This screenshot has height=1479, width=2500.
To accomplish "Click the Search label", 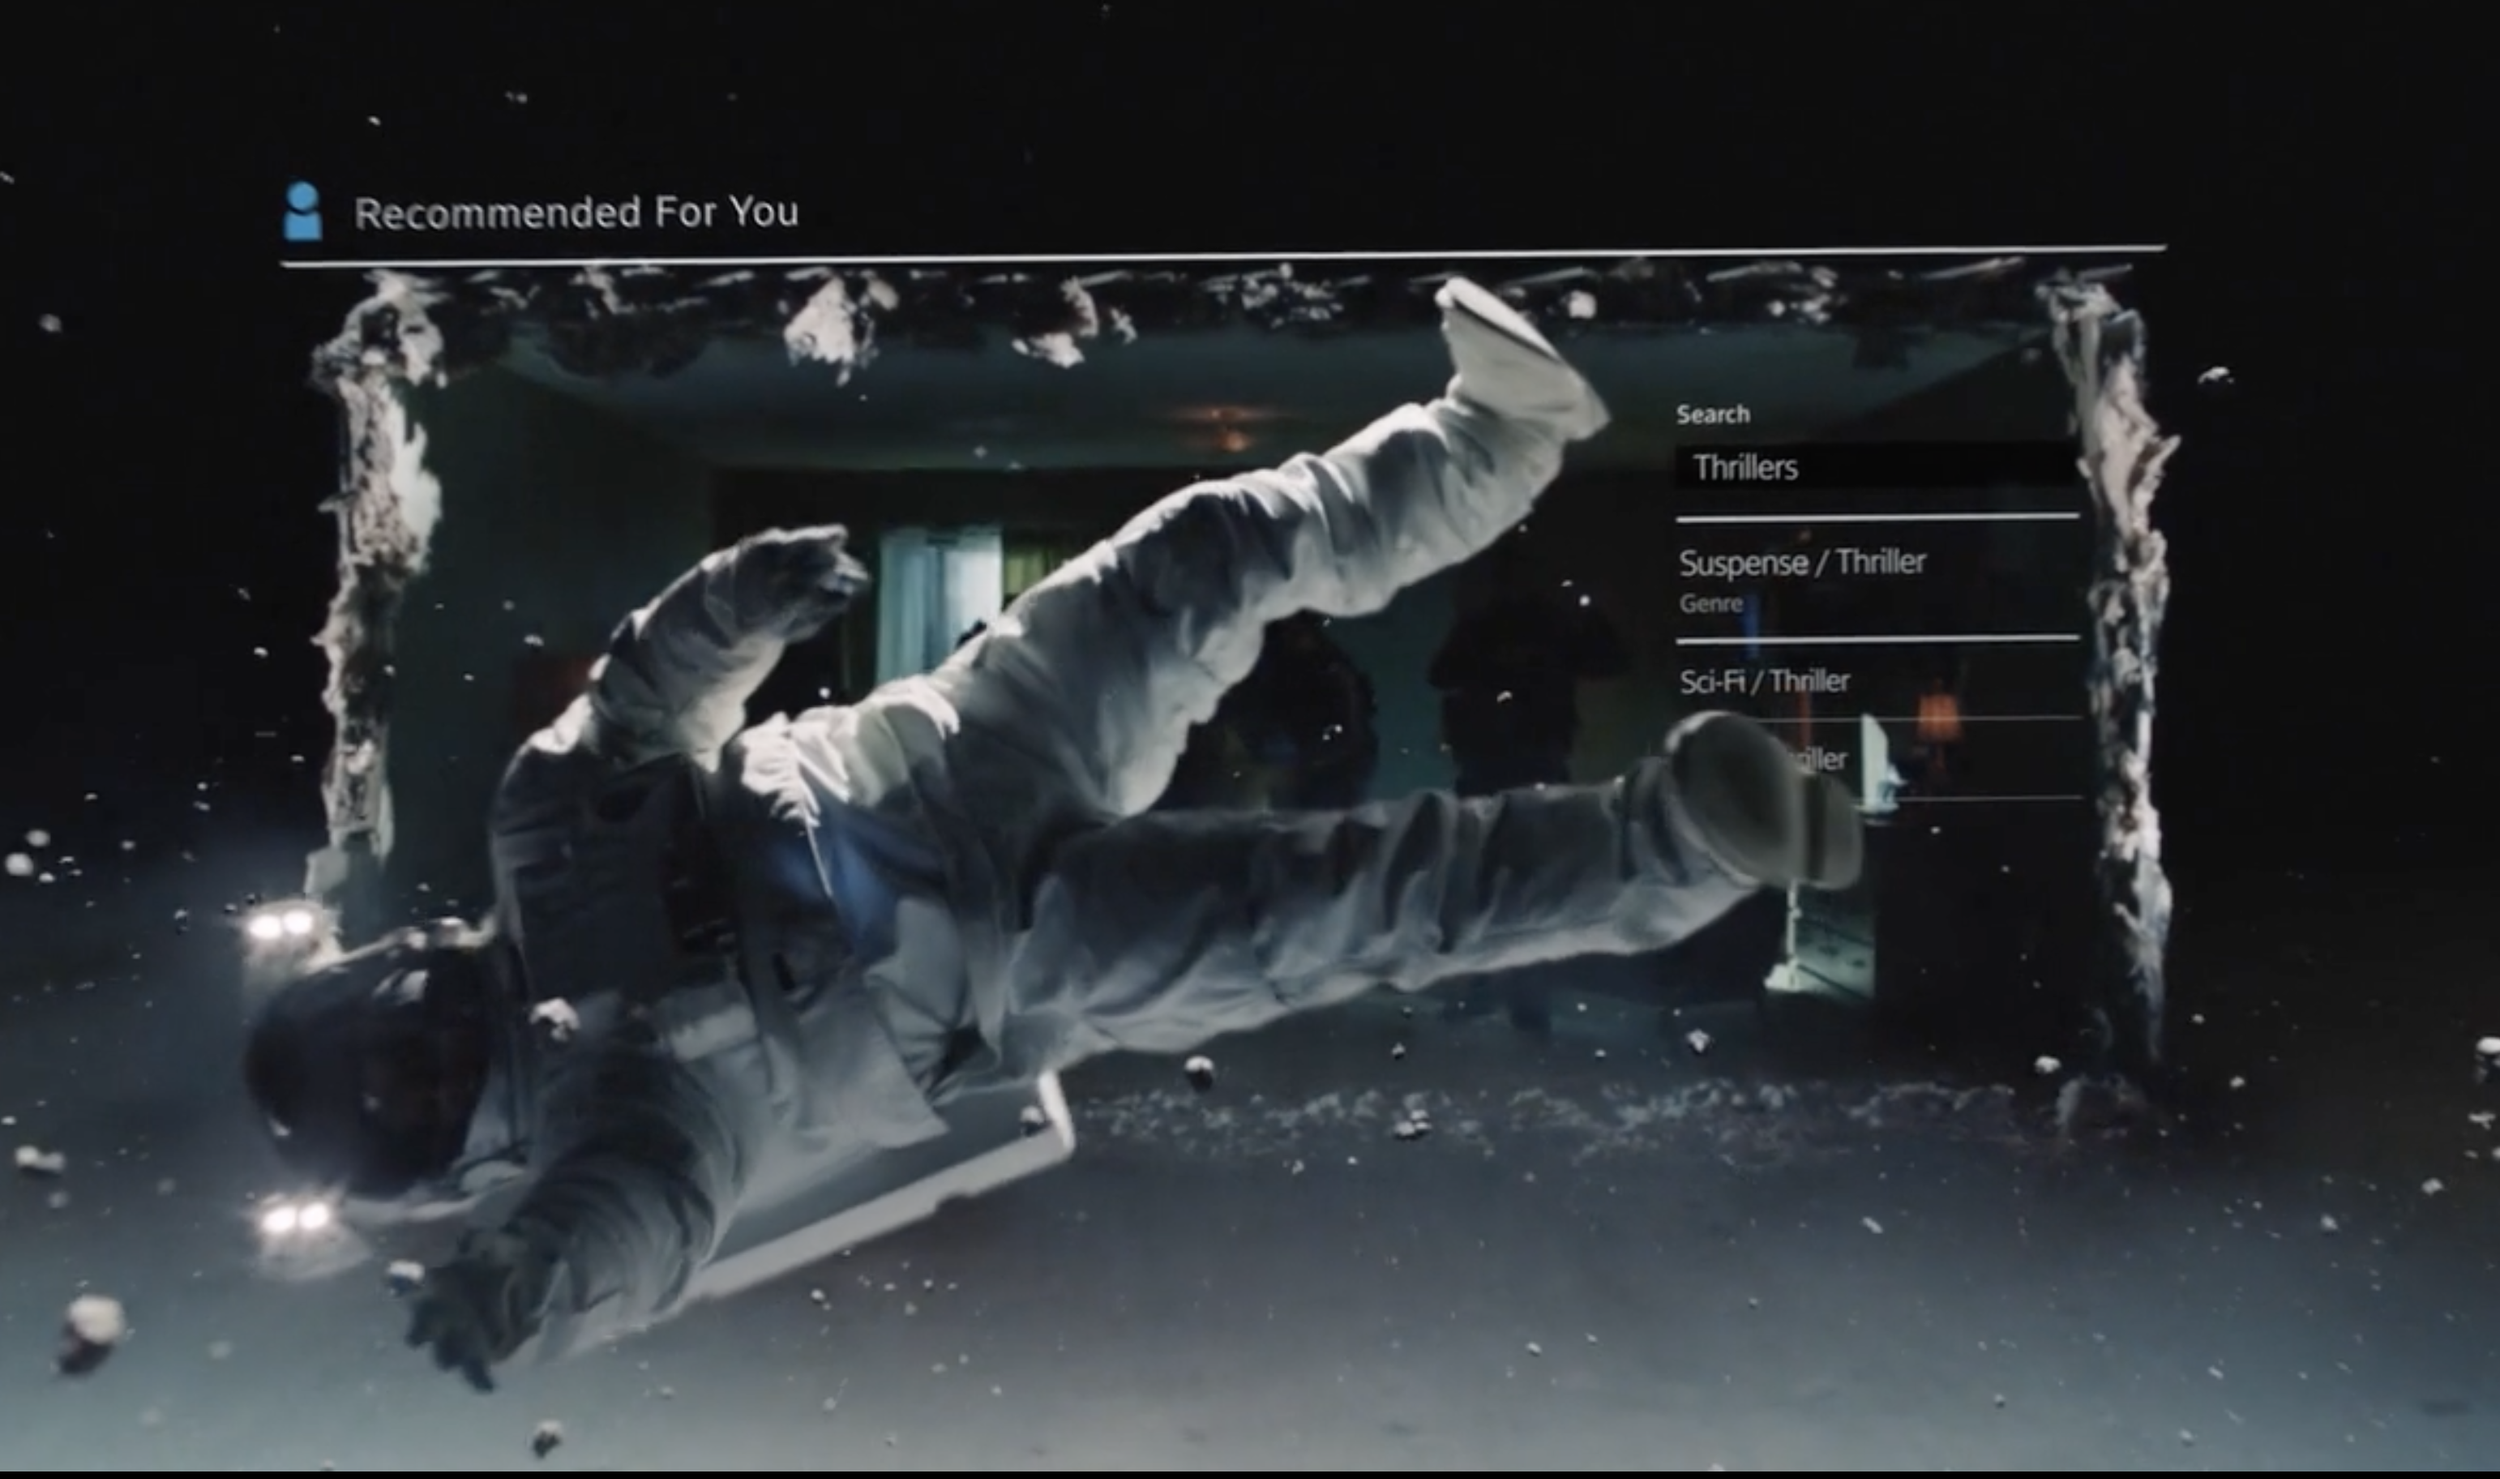I will (x=1713, y=414).
